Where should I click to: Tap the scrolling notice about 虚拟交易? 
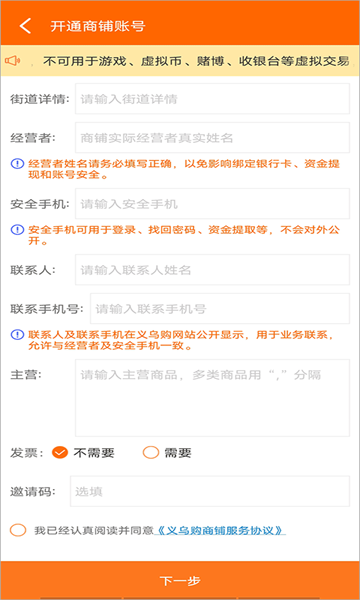point(196,61)
